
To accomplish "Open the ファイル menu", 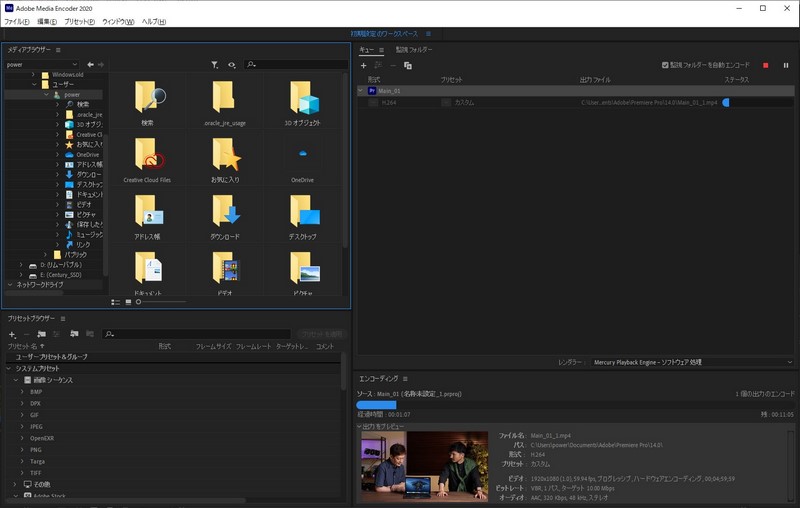I will pyautogui.click(x=17, y=22).
